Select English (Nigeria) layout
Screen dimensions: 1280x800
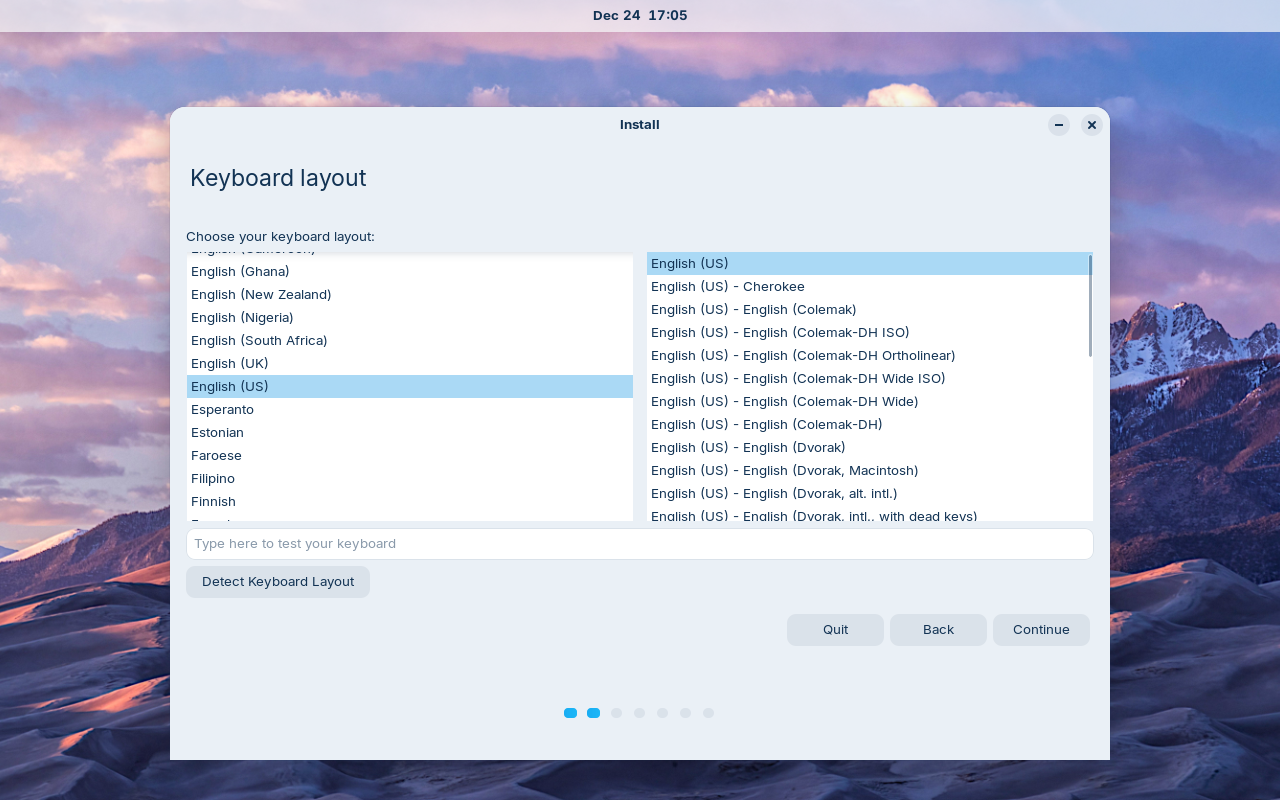pyautogui.click(x=241, y=317)
